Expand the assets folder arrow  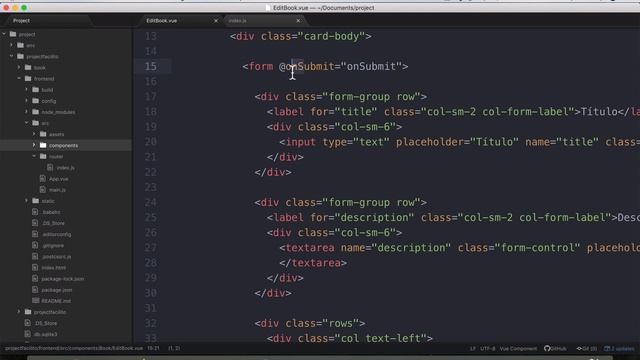tap(34, 134)
